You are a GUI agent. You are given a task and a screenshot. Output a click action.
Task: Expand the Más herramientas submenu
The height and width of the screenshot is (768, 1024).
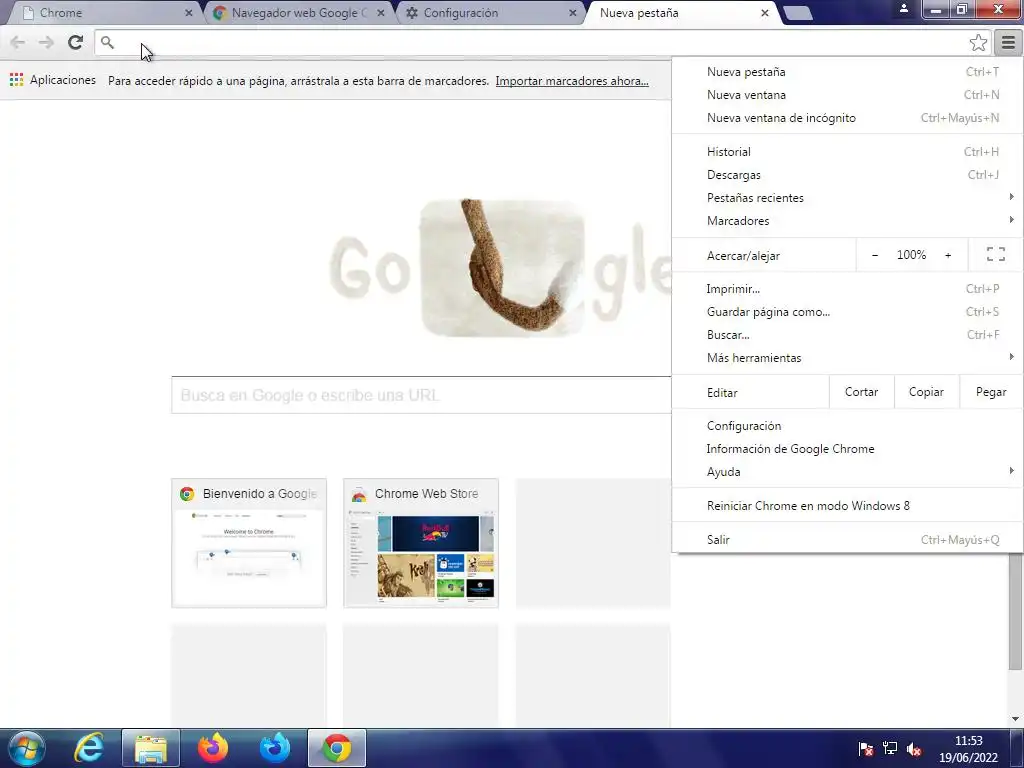coord(847,358)
